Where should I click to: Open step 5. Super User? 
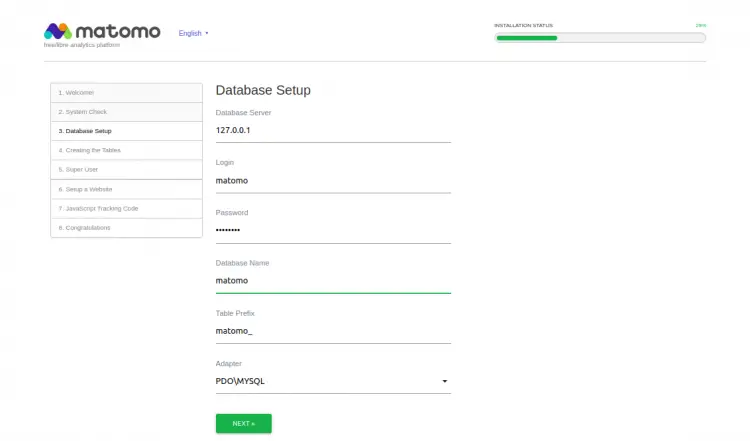tap(126, 169)
